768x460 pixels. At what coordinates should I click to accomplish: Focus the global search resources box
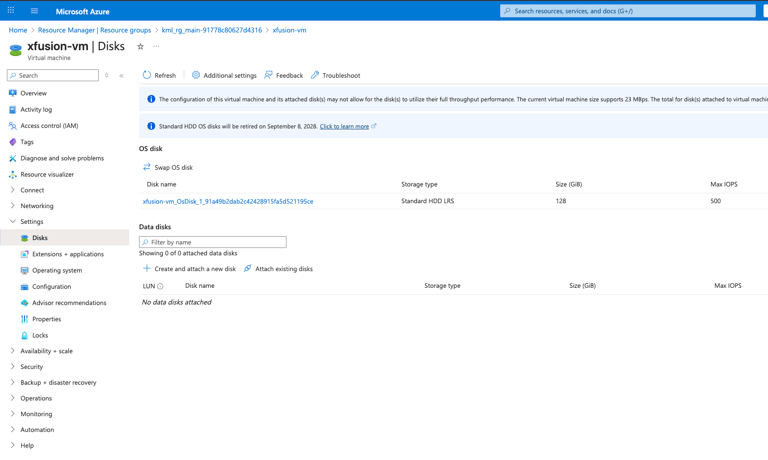coord(627,11)
